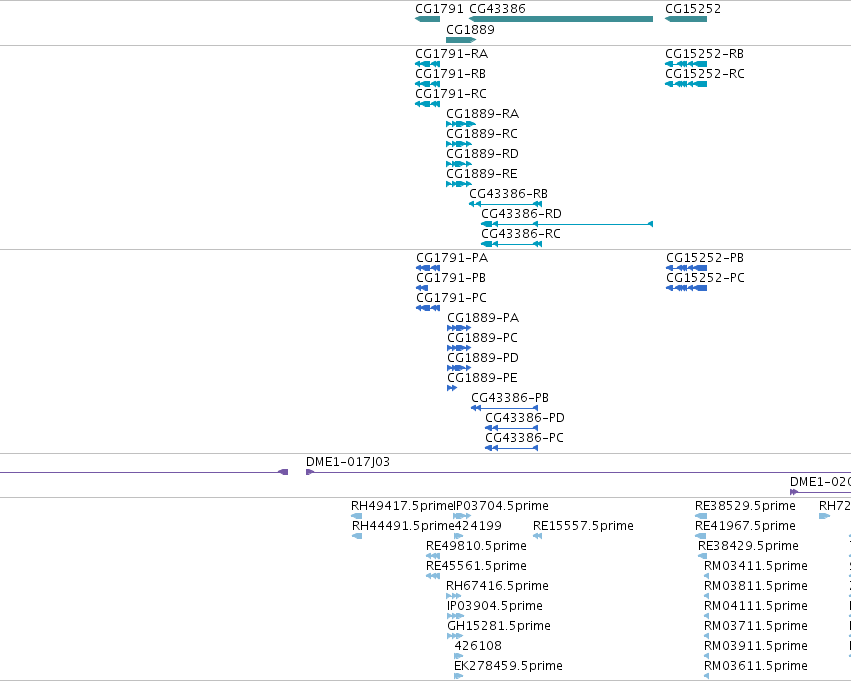Select protein CG43386-PC
This screenshot has height=681, width=851.
coord(524,438)
